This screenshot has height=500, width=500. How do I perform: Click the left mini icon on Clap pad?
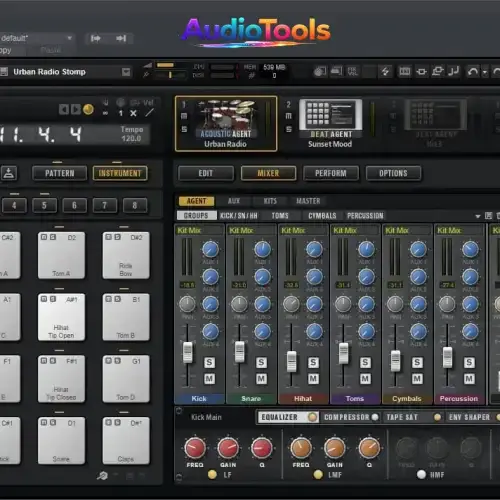coord(109,422)
